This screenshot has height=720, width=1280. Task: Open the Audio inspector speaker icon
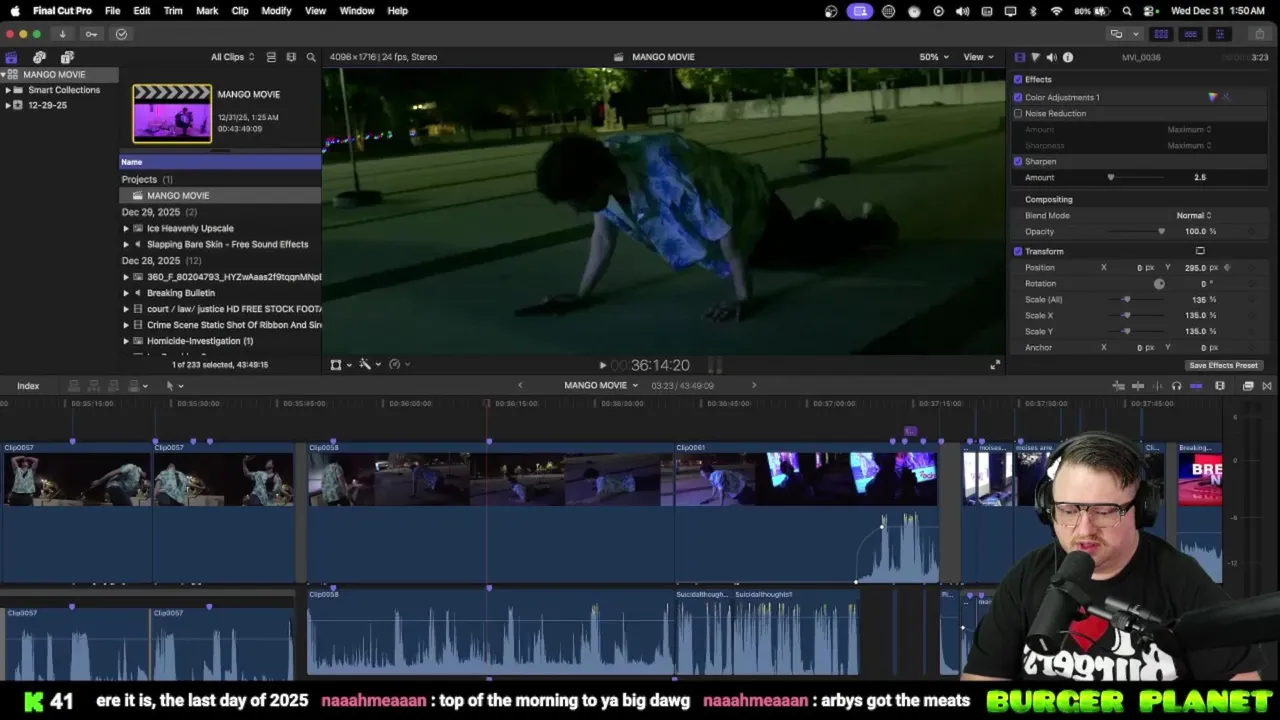1051,57
